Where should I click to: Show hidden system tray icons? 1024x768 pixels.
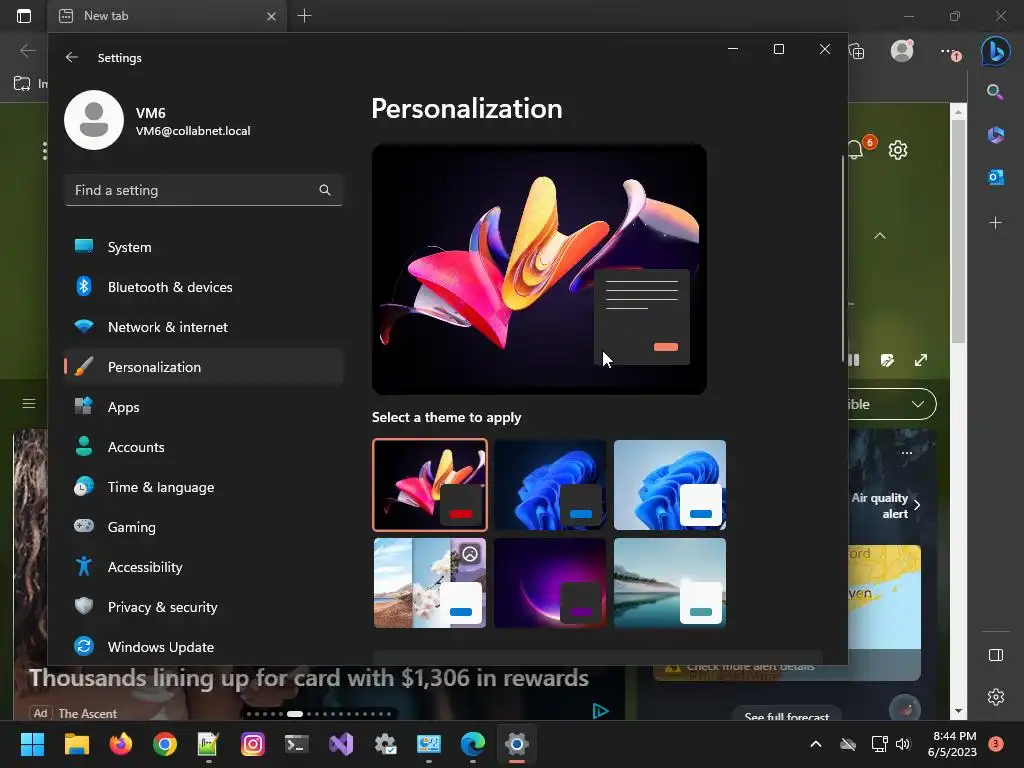click(x=816, y=744)
